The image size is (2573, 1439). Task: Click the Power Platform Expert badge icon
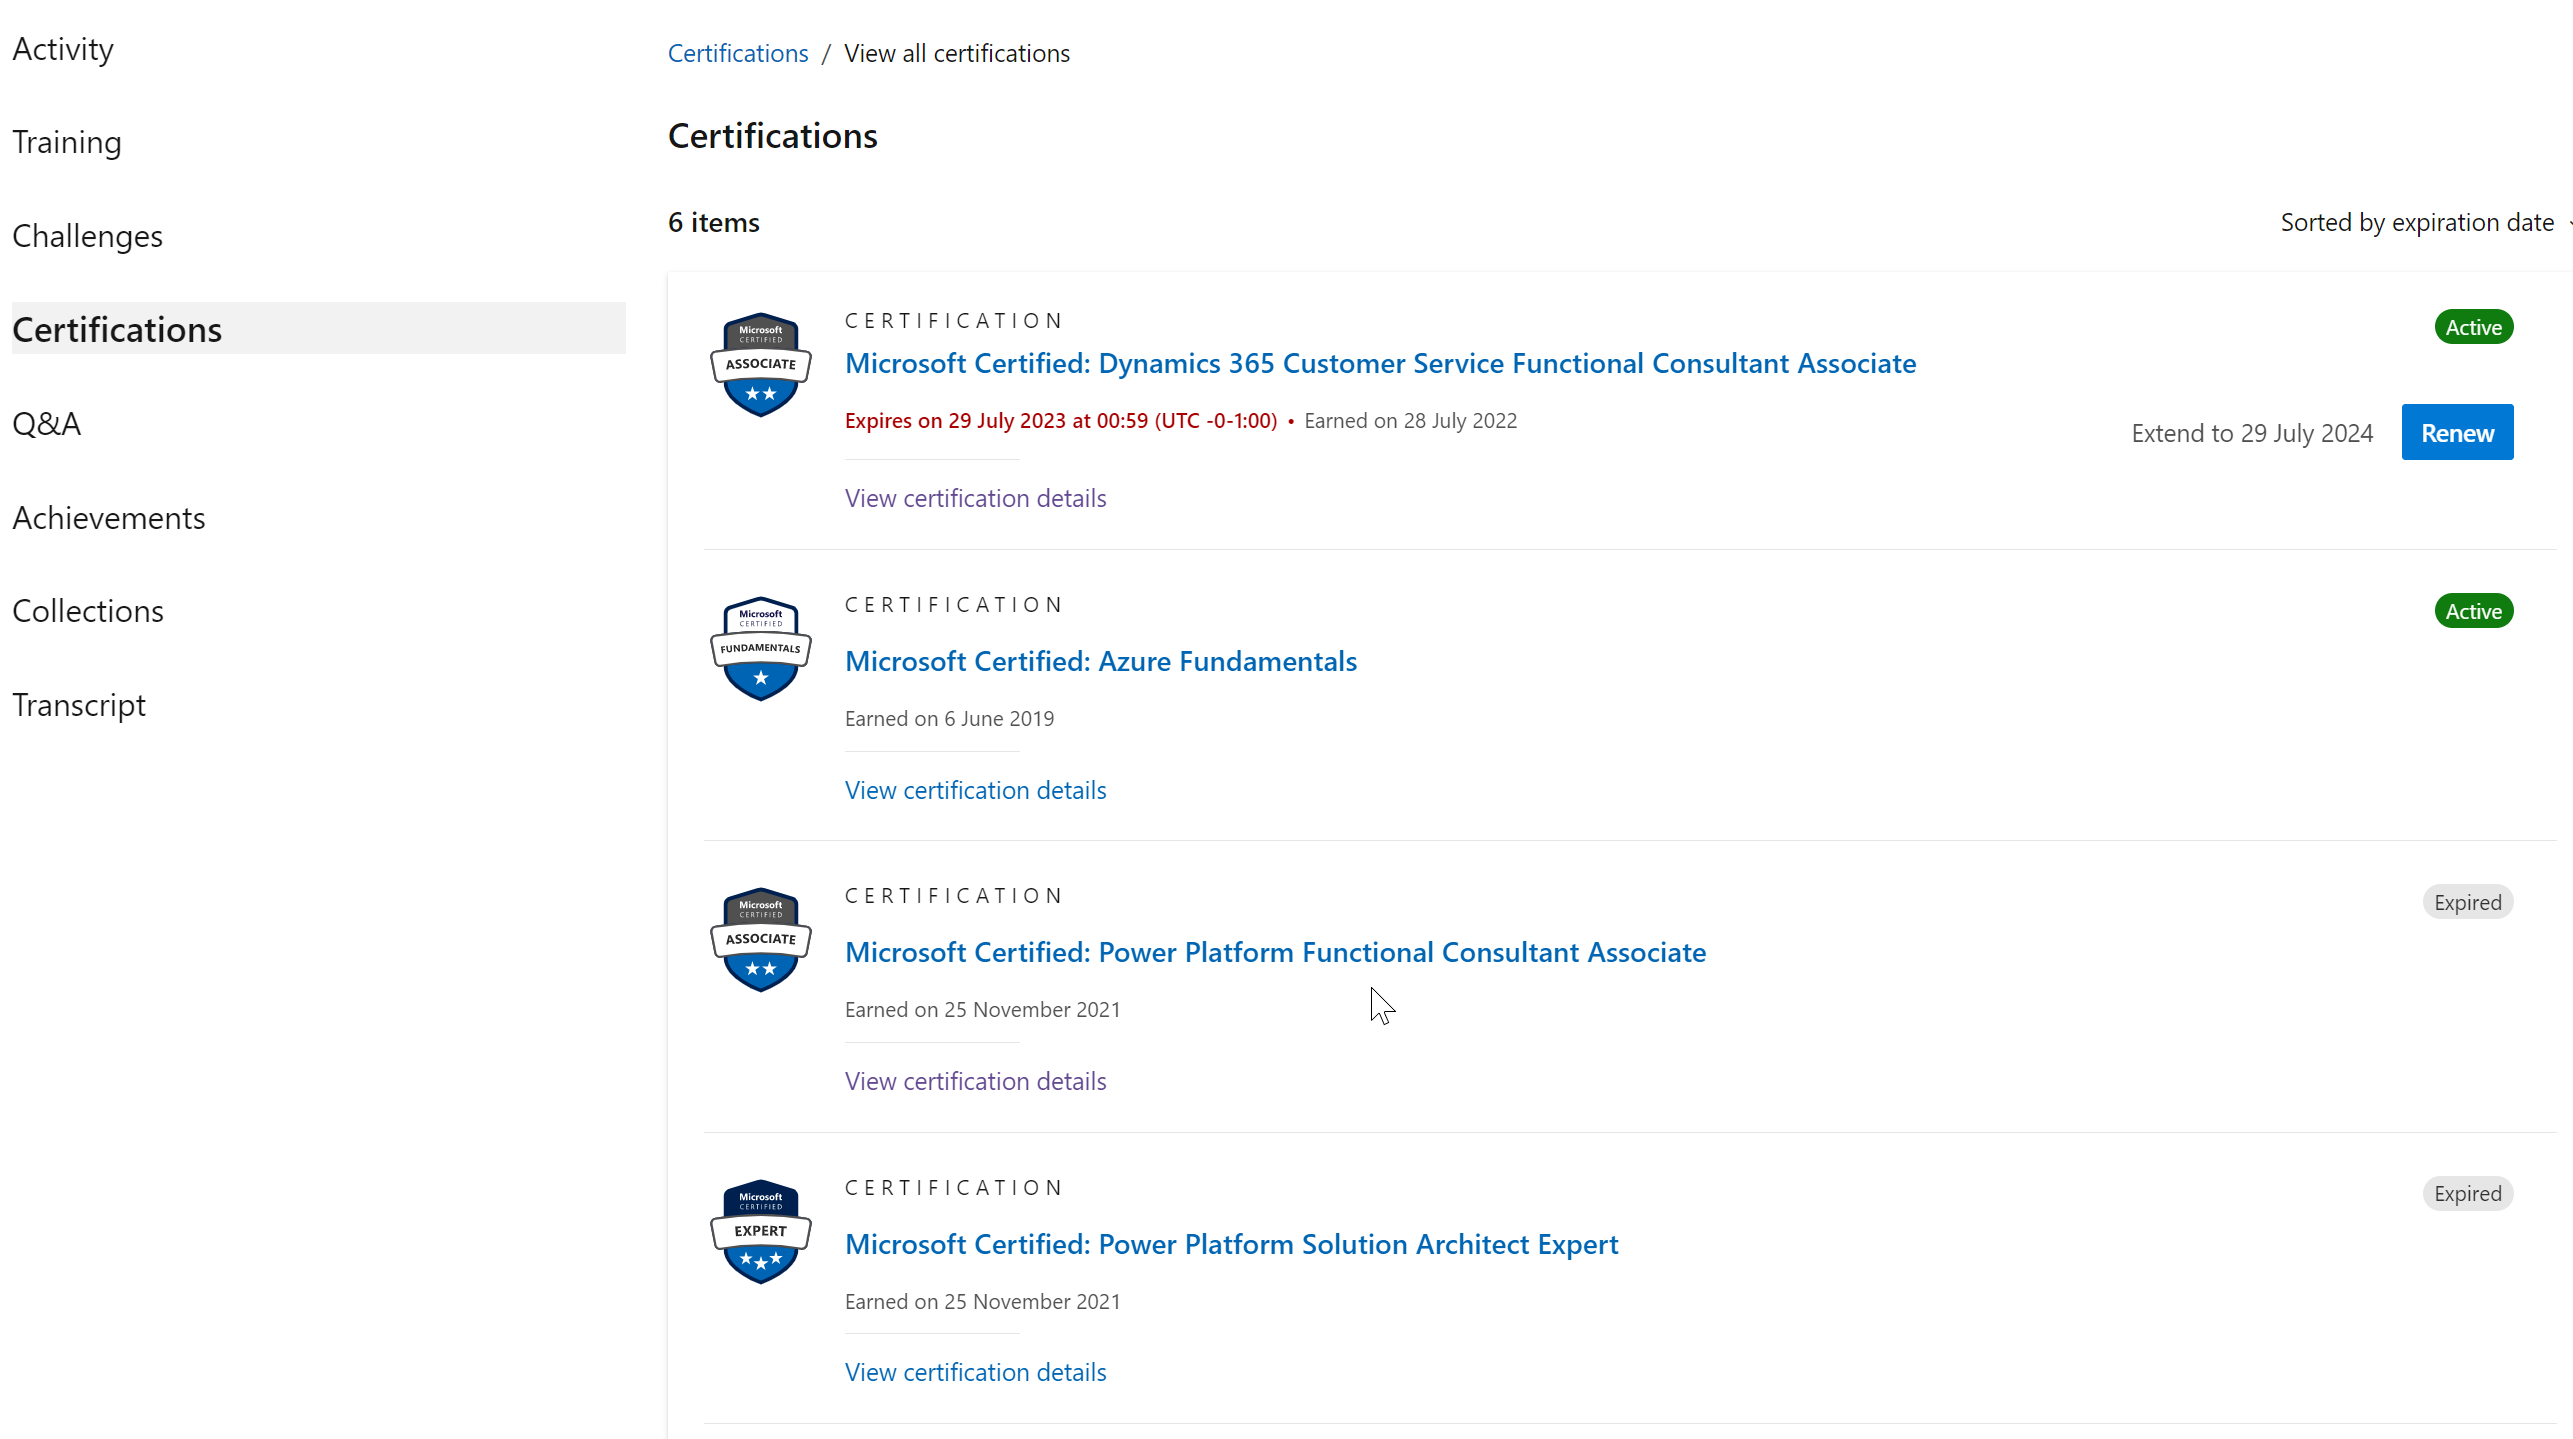coord(759,1230)
